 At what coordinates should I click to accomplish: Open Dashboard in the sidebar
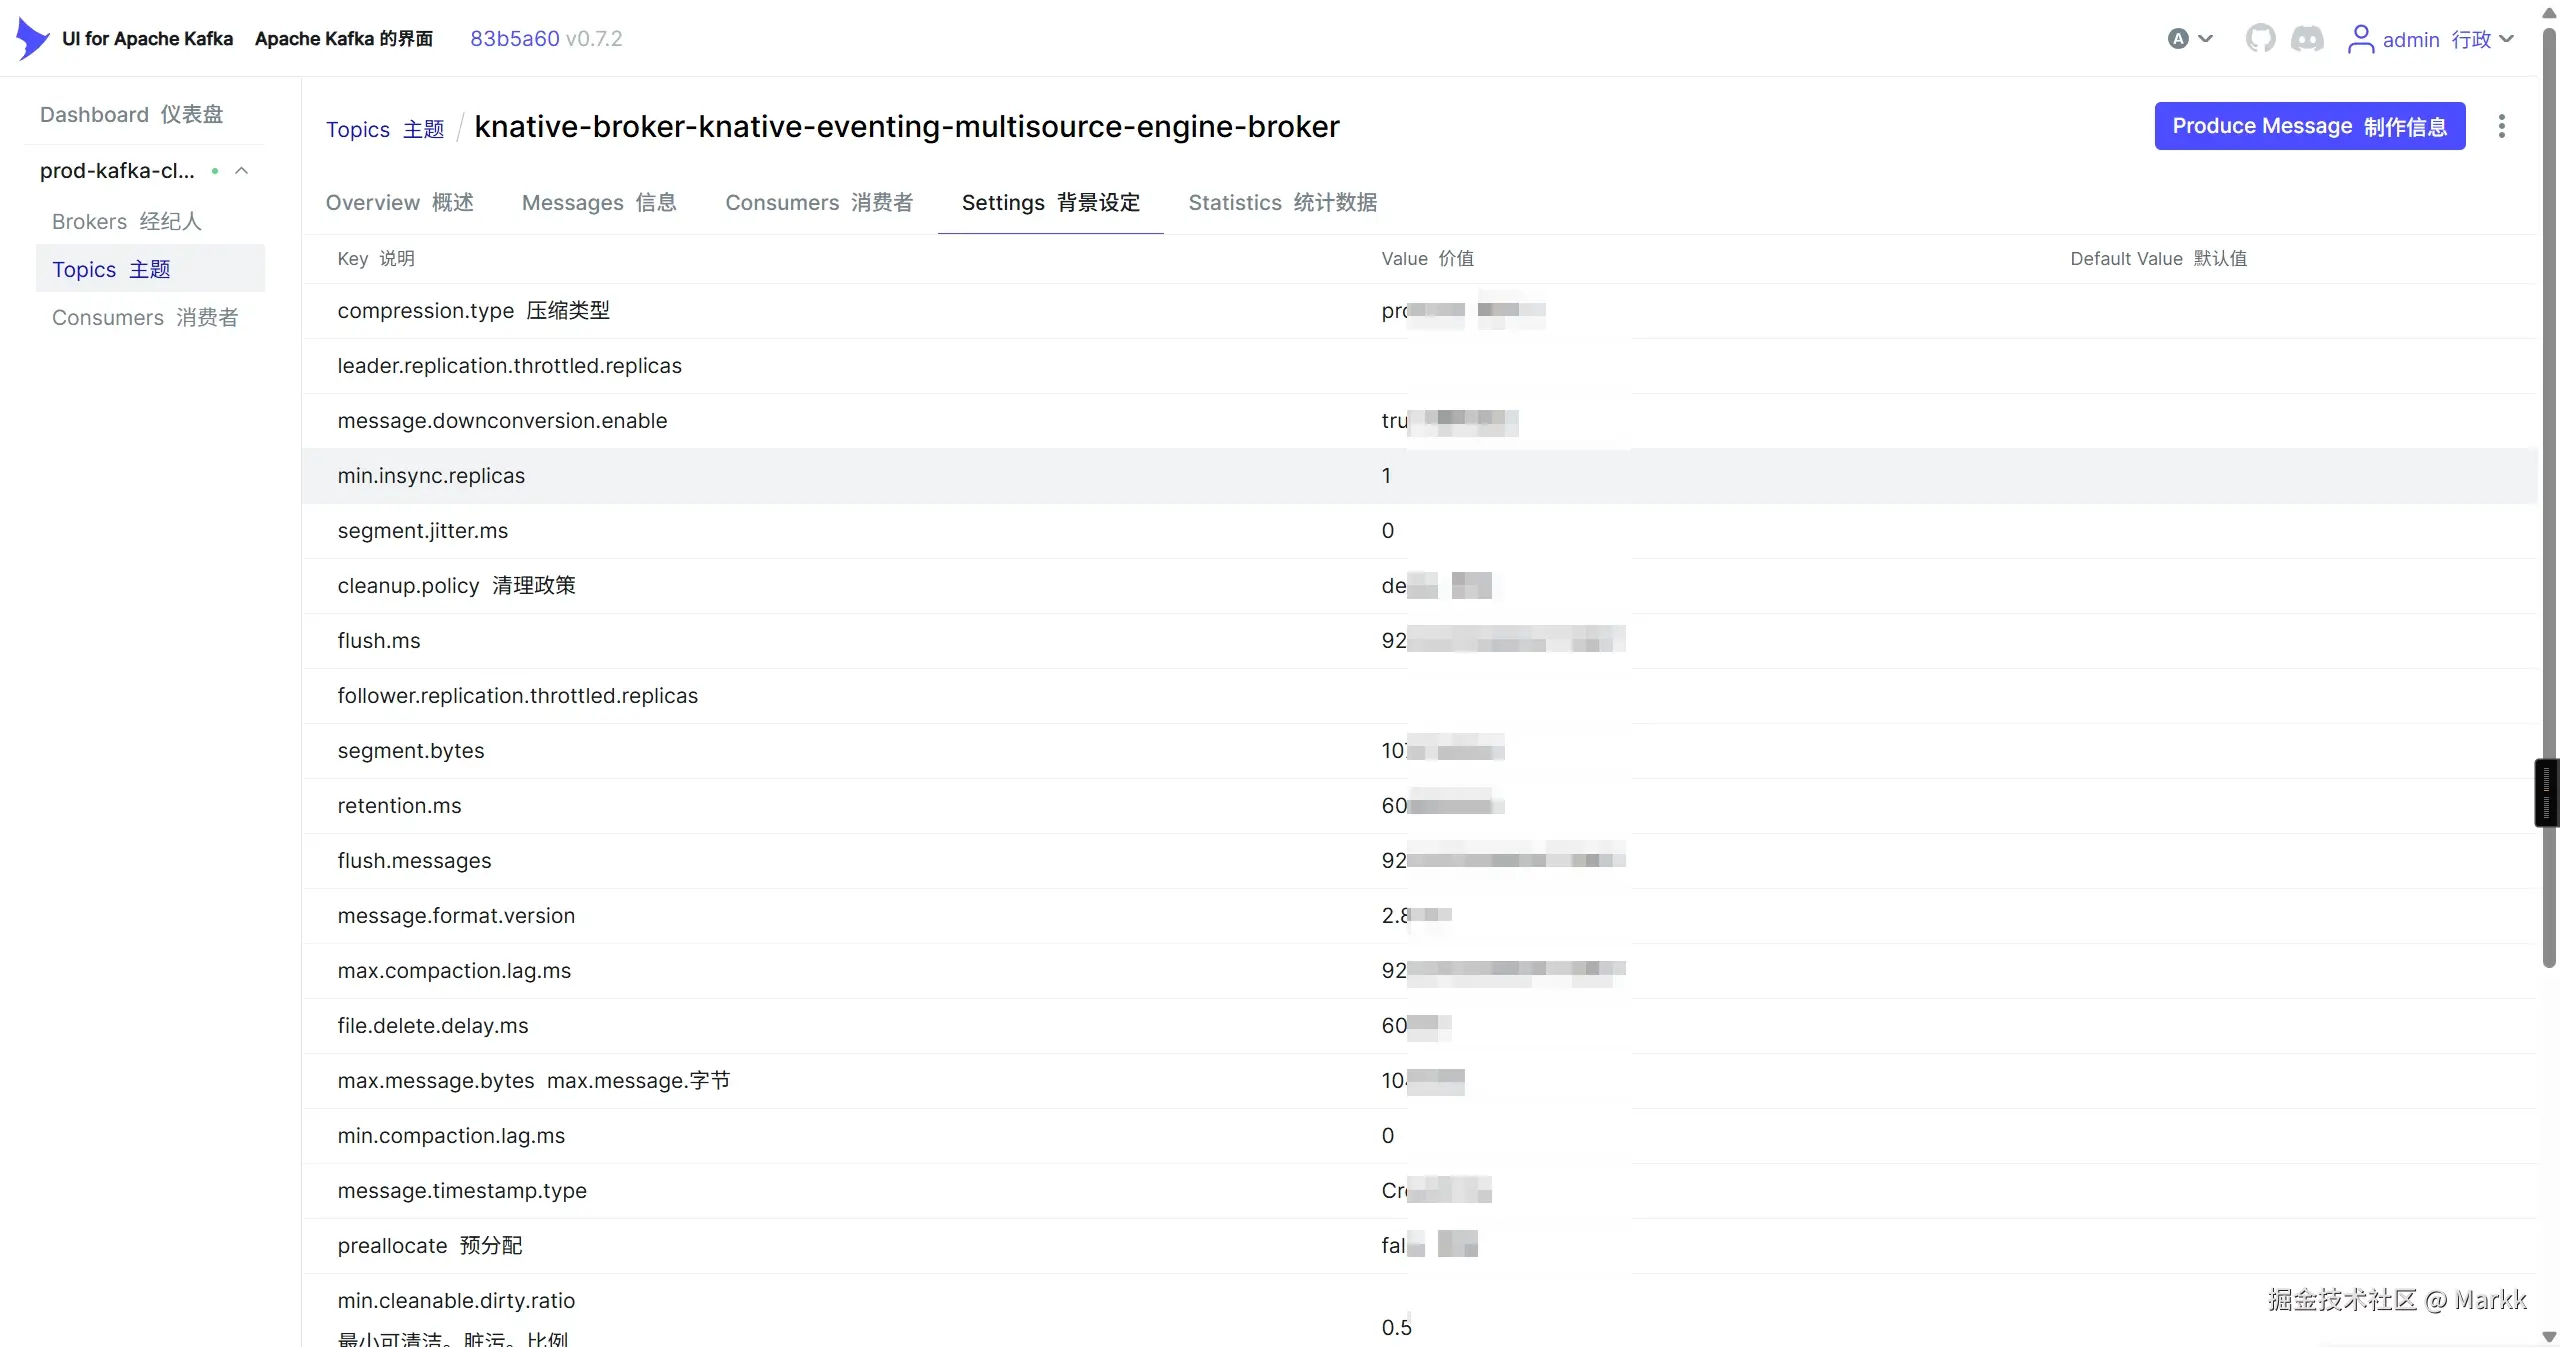[x=132, y=115]
